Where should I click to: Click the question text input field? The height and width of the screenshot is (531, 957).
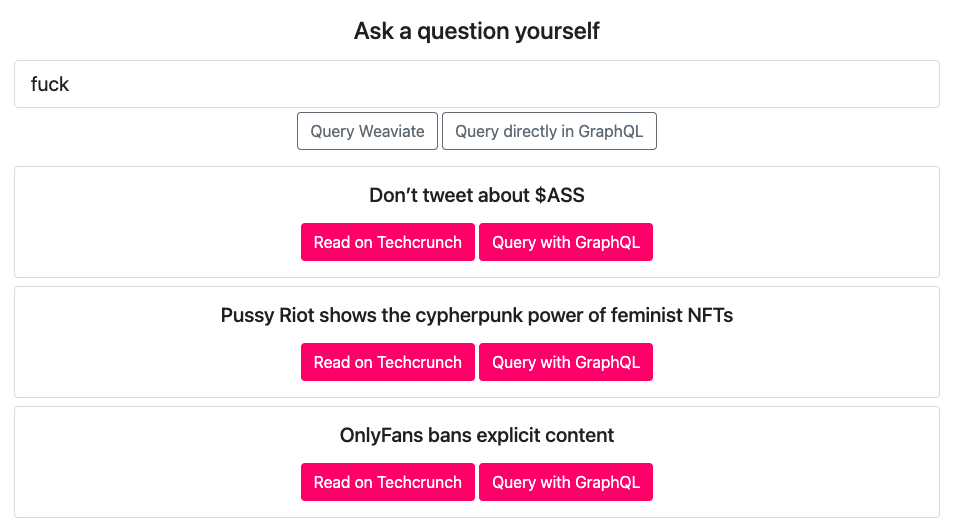(476, 84)
